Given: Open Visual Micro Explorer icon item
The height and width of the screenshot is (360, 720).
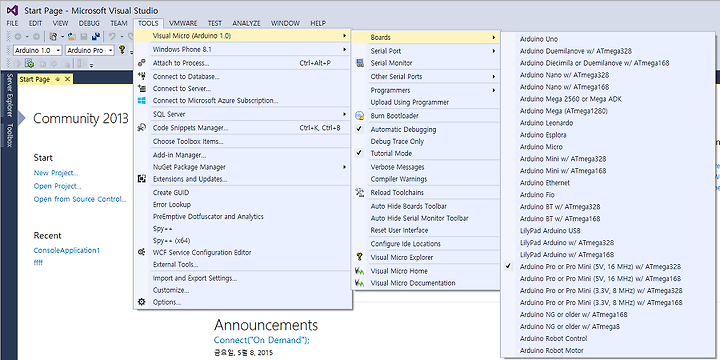Looking at the screenshot, I should pos(360,257).
